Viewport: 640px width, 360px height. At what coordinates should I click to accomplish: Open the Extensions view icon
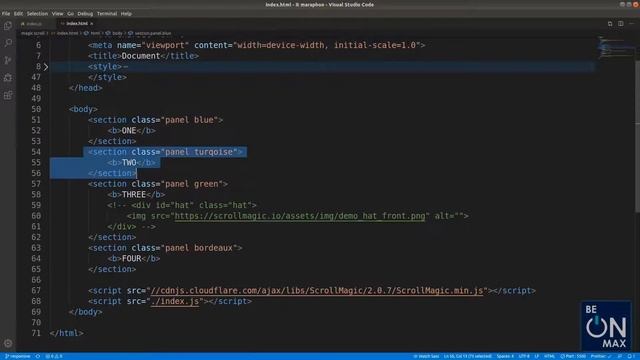8,96
